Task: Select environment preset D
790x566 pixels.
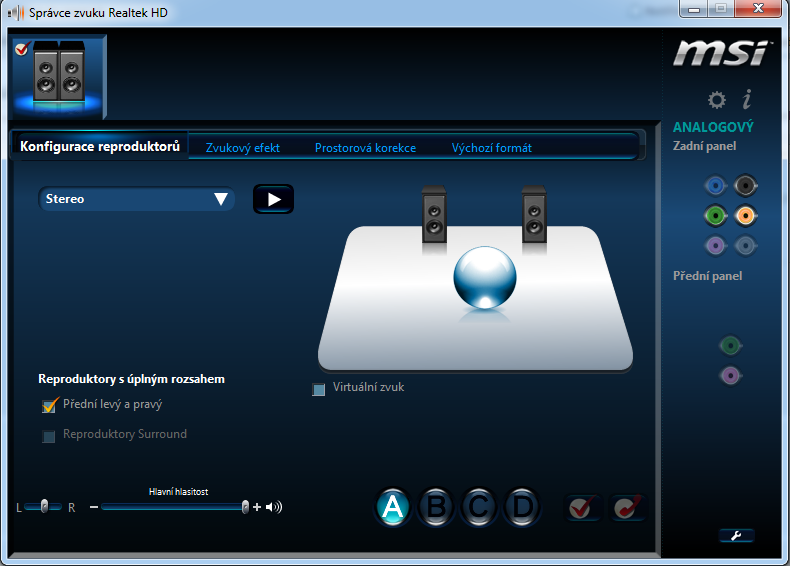Action: point(522,507)
